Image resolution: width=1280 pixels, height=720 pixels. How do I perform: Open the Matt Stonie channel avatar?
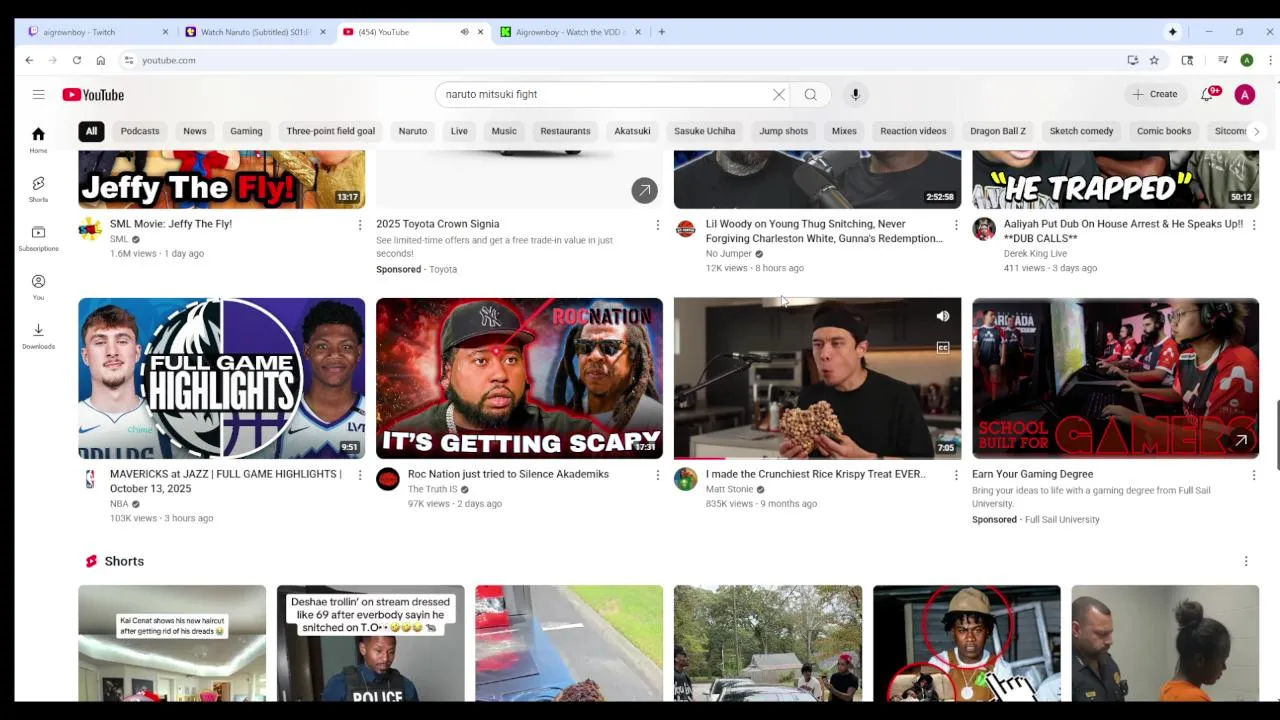point(685,479)
